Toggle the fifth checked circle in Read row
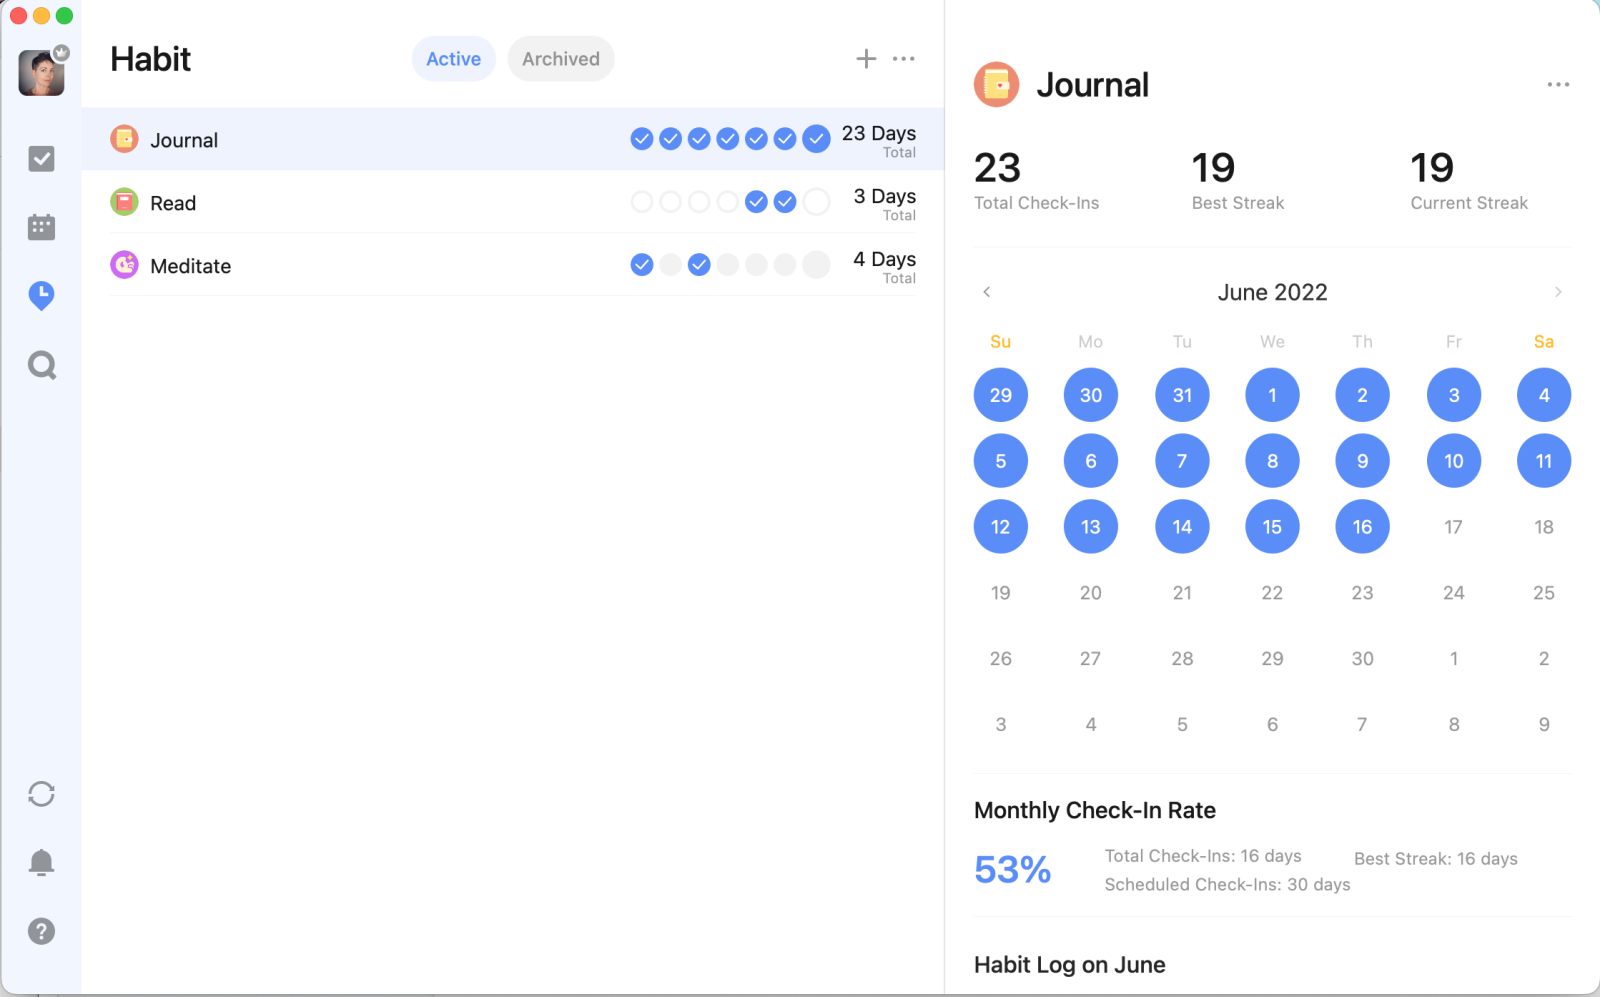Screen dimensions: 1600x997 click(x=757, y=202)
